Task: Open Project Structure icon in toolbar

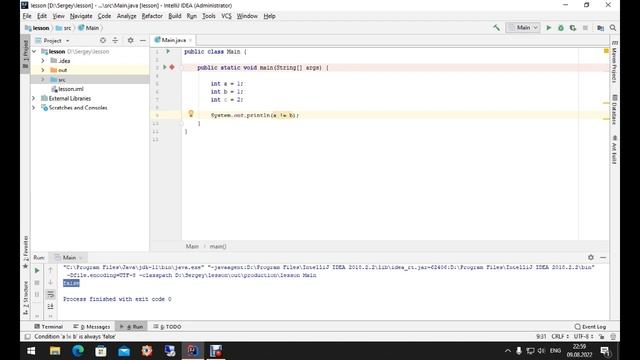Action: click(x=600, y=28)
